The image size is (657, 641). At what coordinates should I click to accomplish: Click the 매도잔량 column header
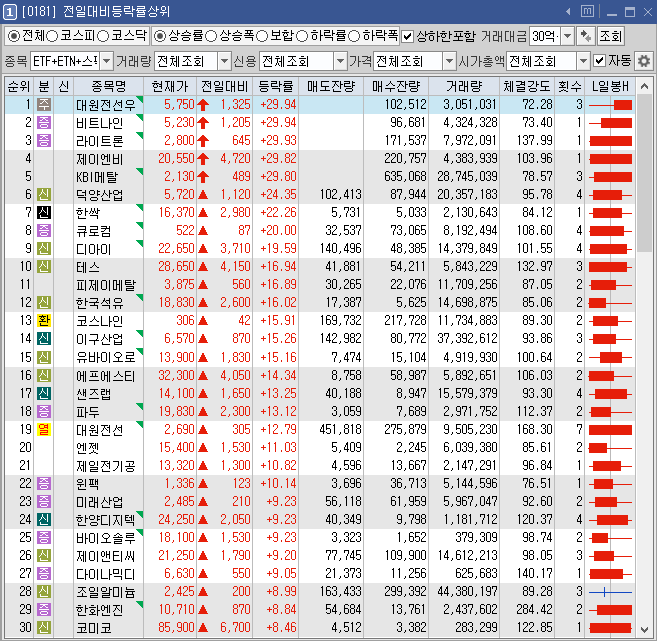tap(331, 86)
